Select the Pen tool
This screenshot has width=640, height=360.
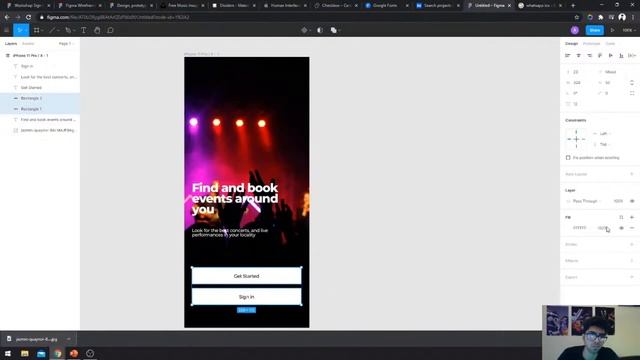tap(68, 30)
